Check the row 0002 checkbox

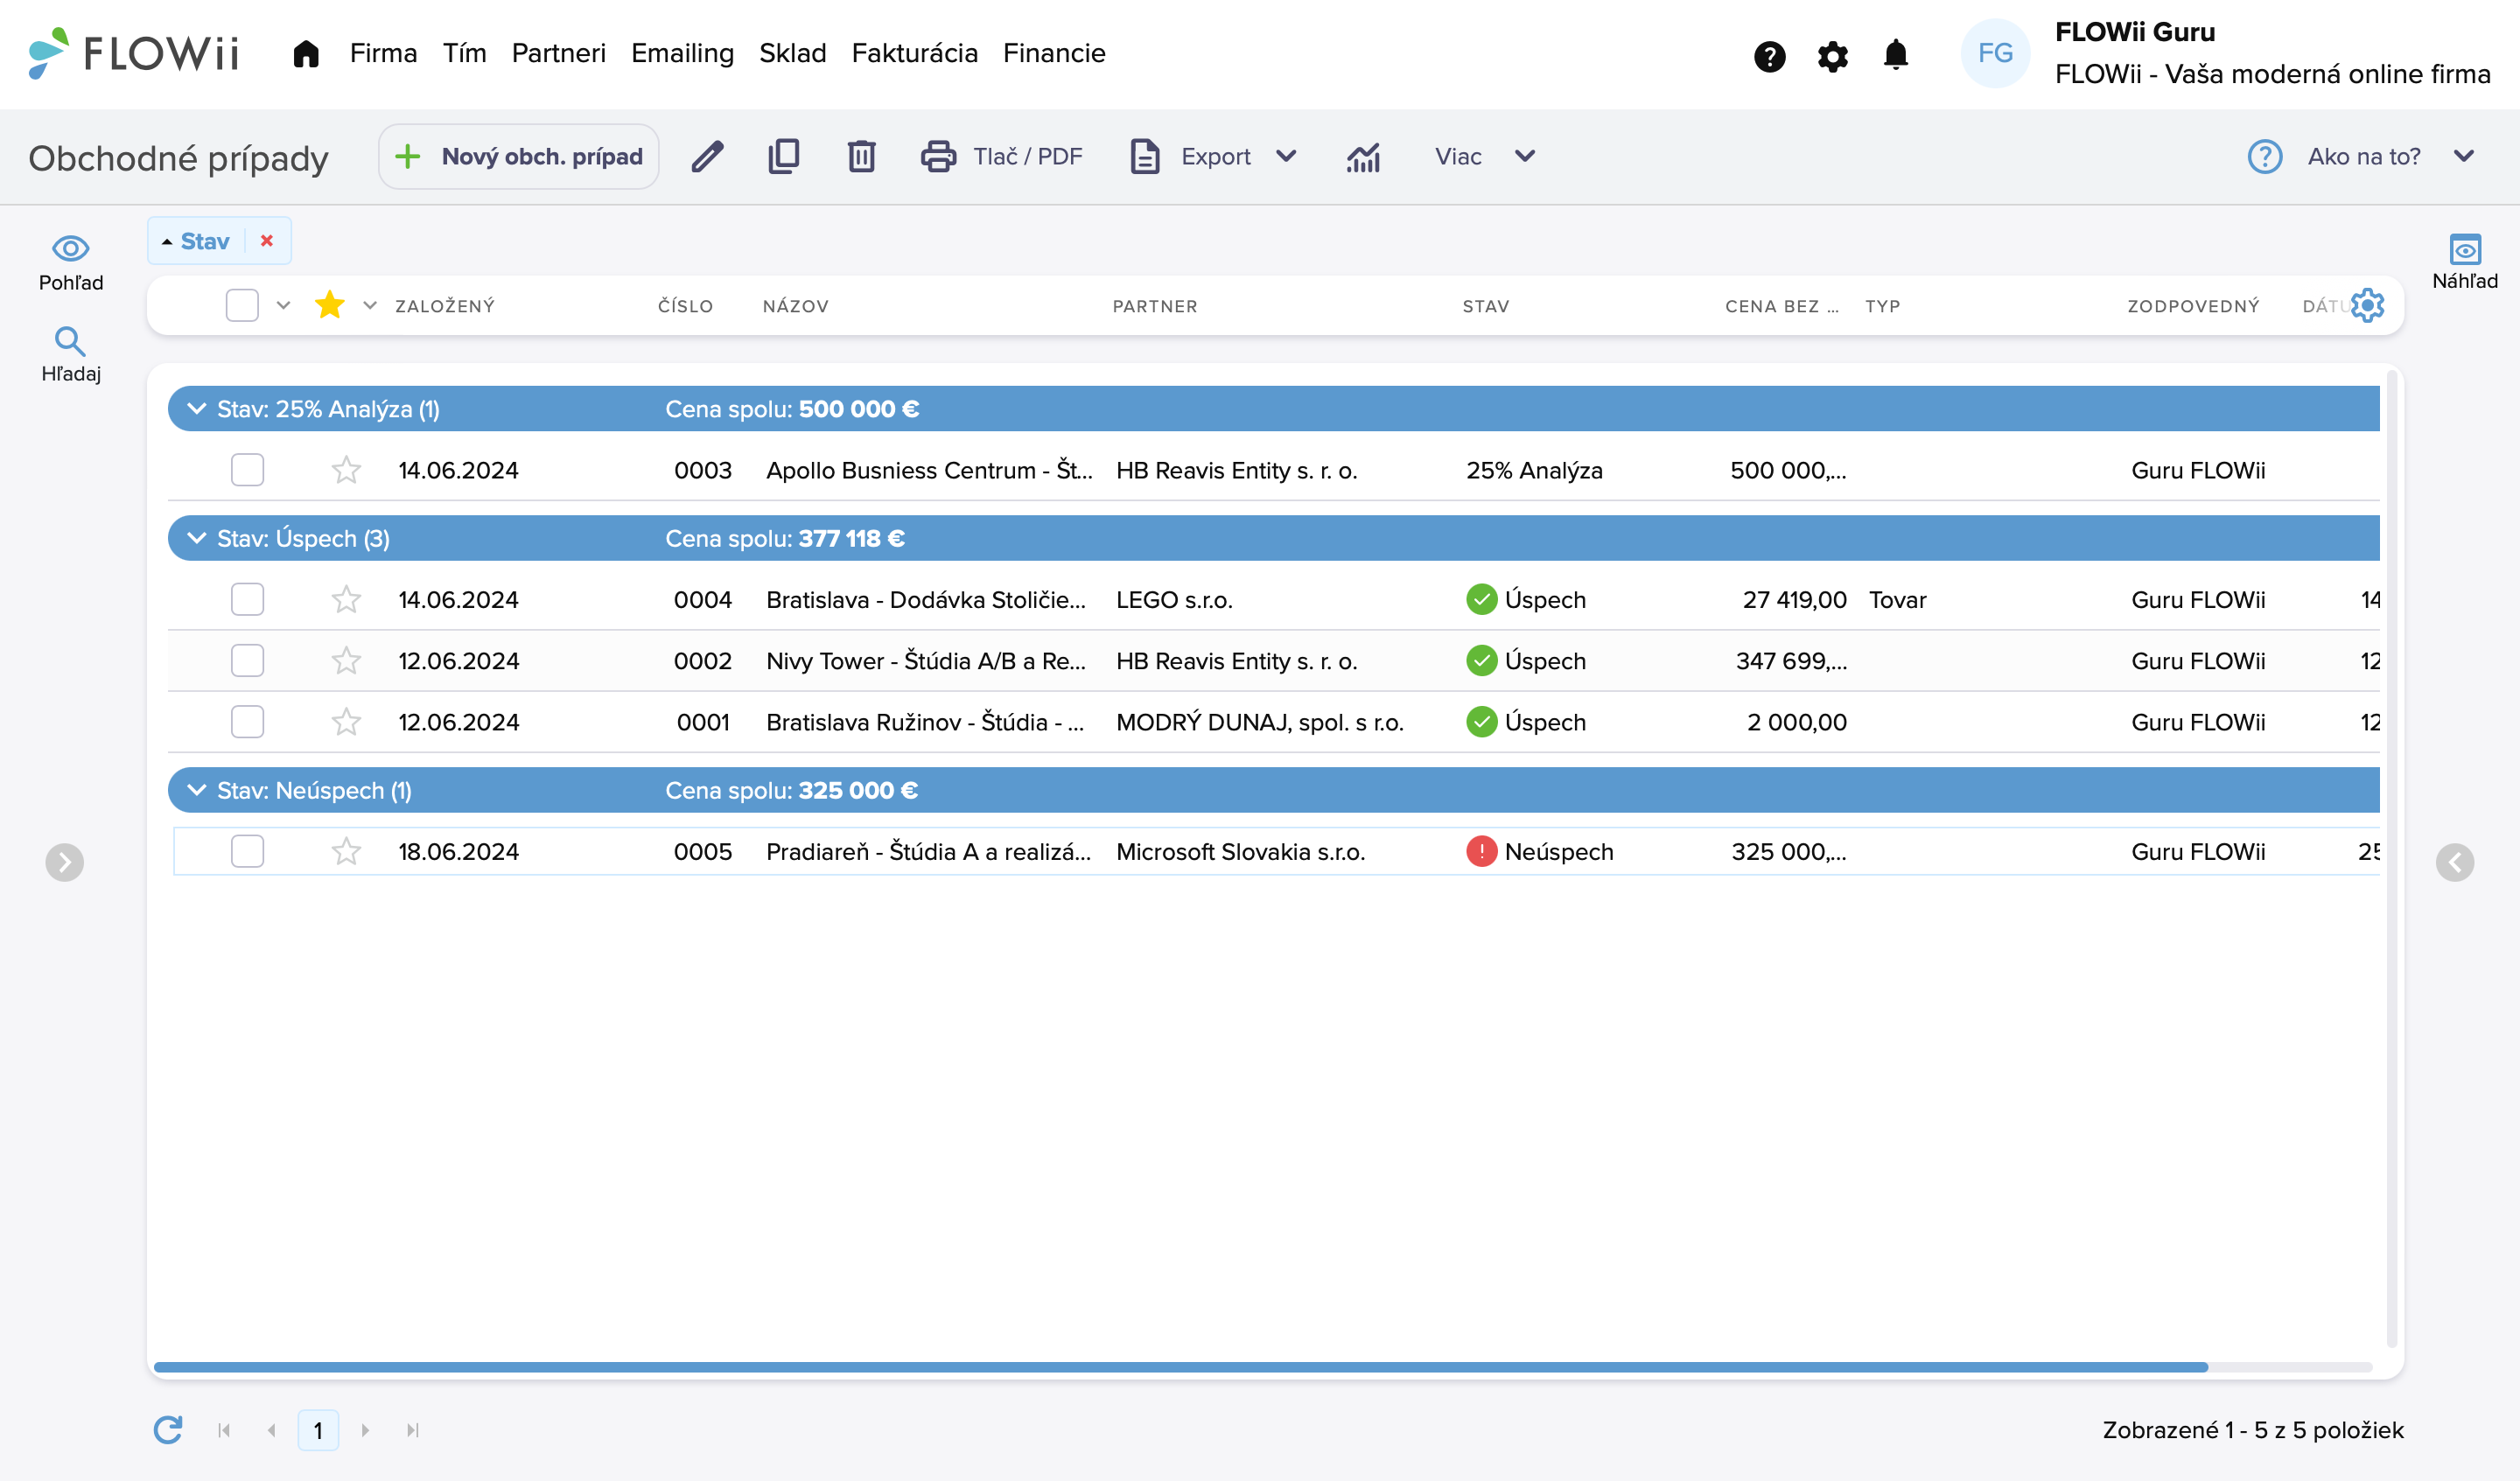click(247, 660)
